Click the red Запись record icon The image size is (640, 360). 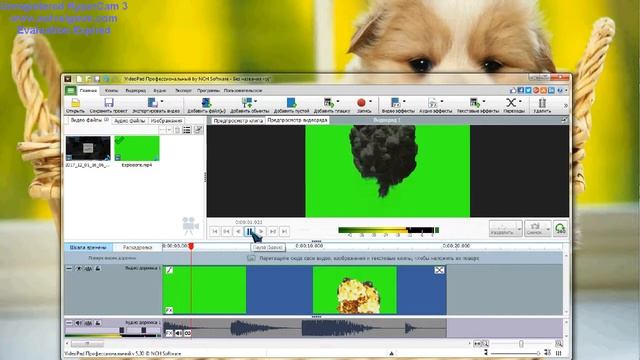click(361, 102)
